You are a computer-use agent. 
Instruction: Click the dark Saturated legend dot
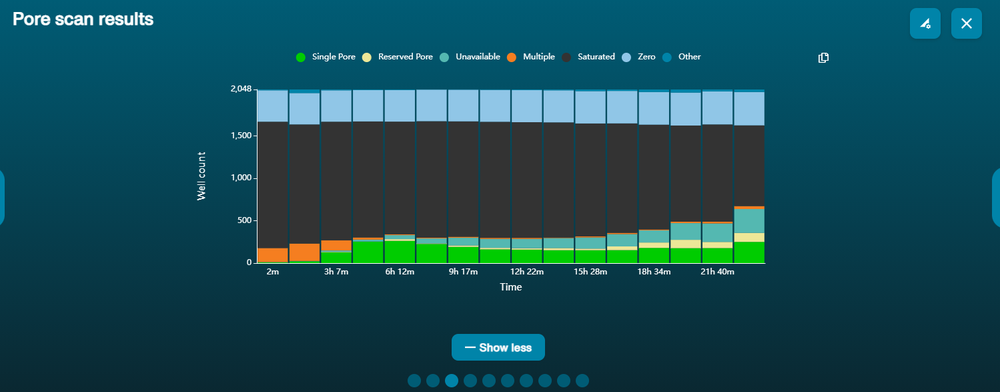pyautogui.click(x=566, y=57)
